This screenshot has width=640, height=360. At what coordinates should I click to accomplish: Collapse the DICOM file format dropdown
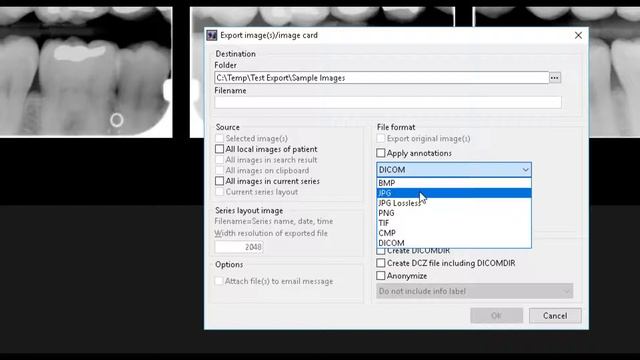526,170
